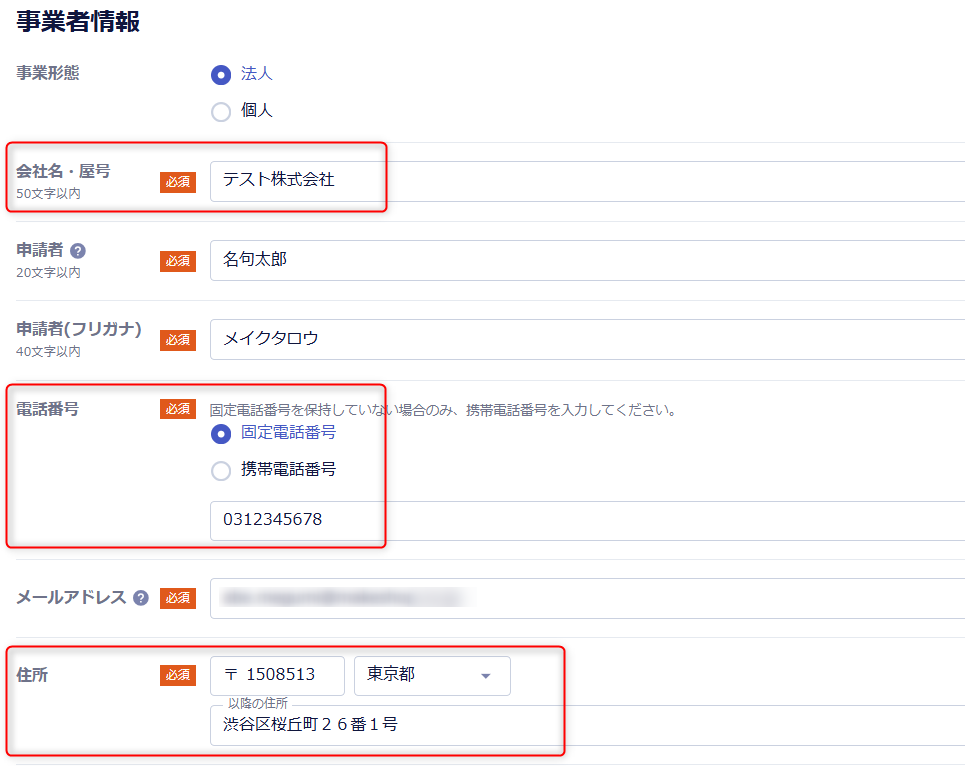
Task: Click the 事業者情報 heading text
Action: point(78,22)
